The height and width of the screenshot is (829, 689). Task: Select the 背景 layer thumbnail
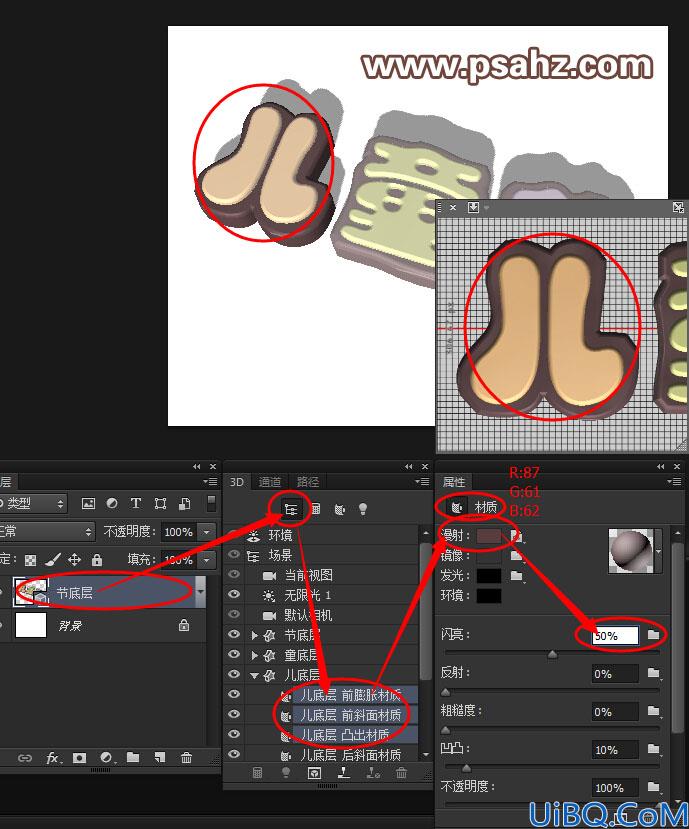tap(31, 625)
